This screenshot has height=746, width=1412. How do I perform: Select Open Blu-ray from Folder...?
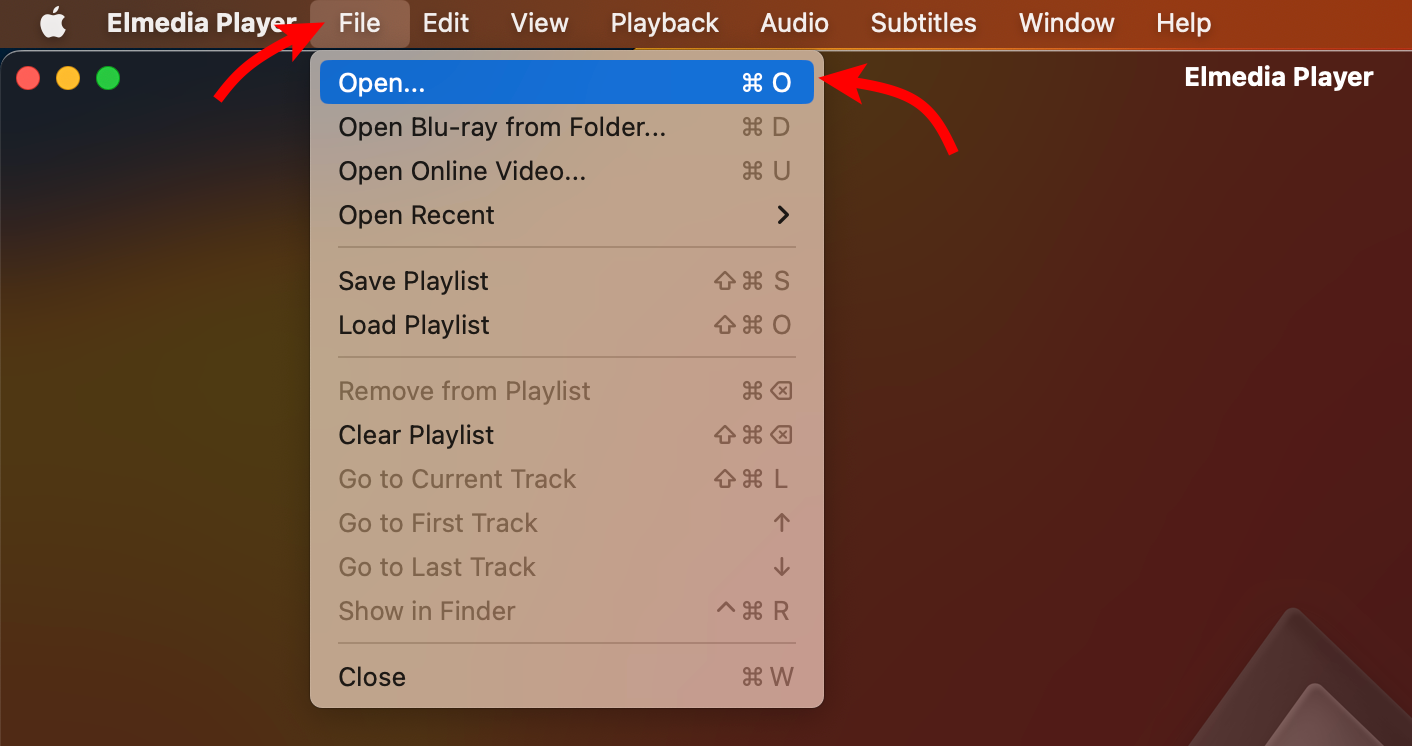566,127
